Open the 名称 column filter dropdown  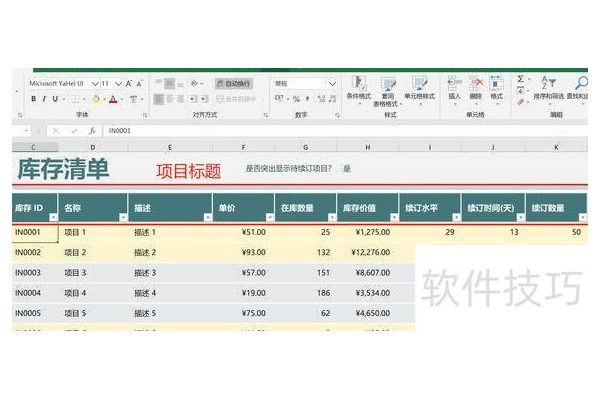pos(123,217)
